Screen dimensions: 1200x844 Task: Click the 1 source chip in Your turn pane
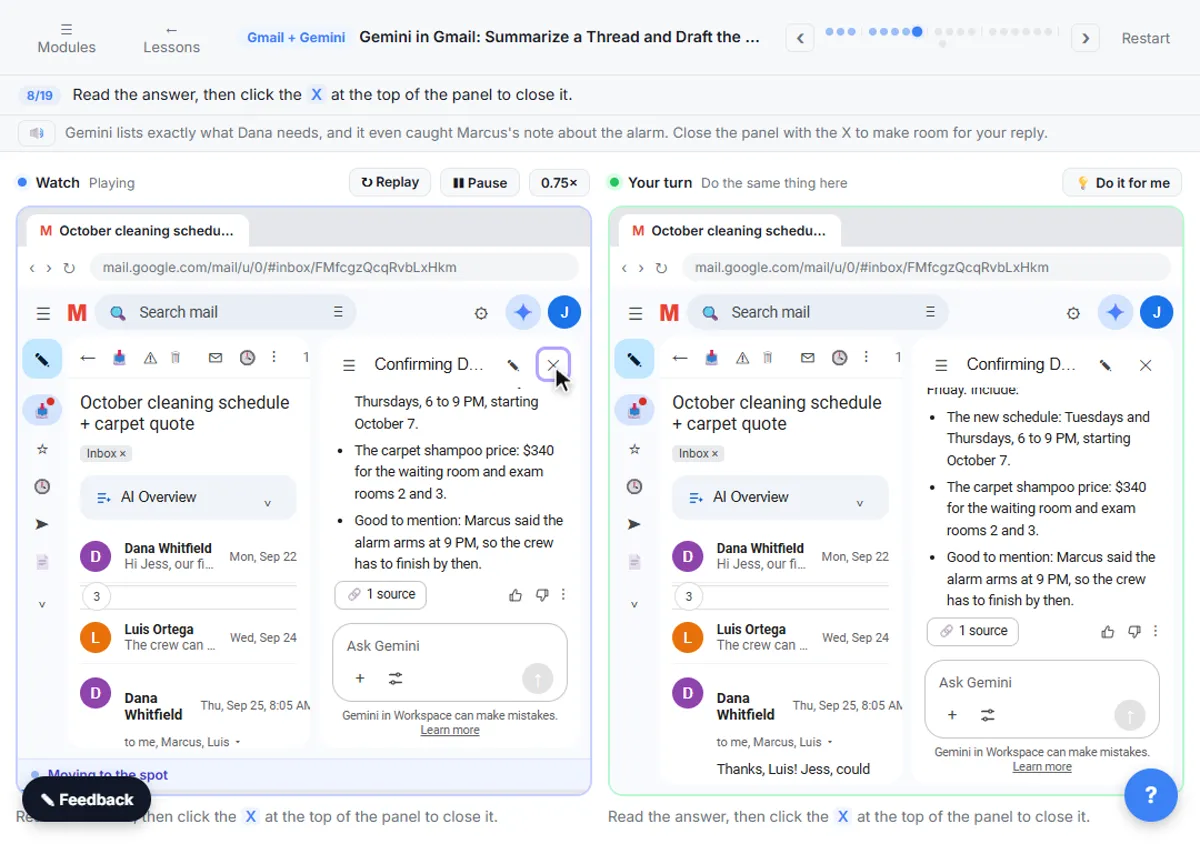[973, 631]
